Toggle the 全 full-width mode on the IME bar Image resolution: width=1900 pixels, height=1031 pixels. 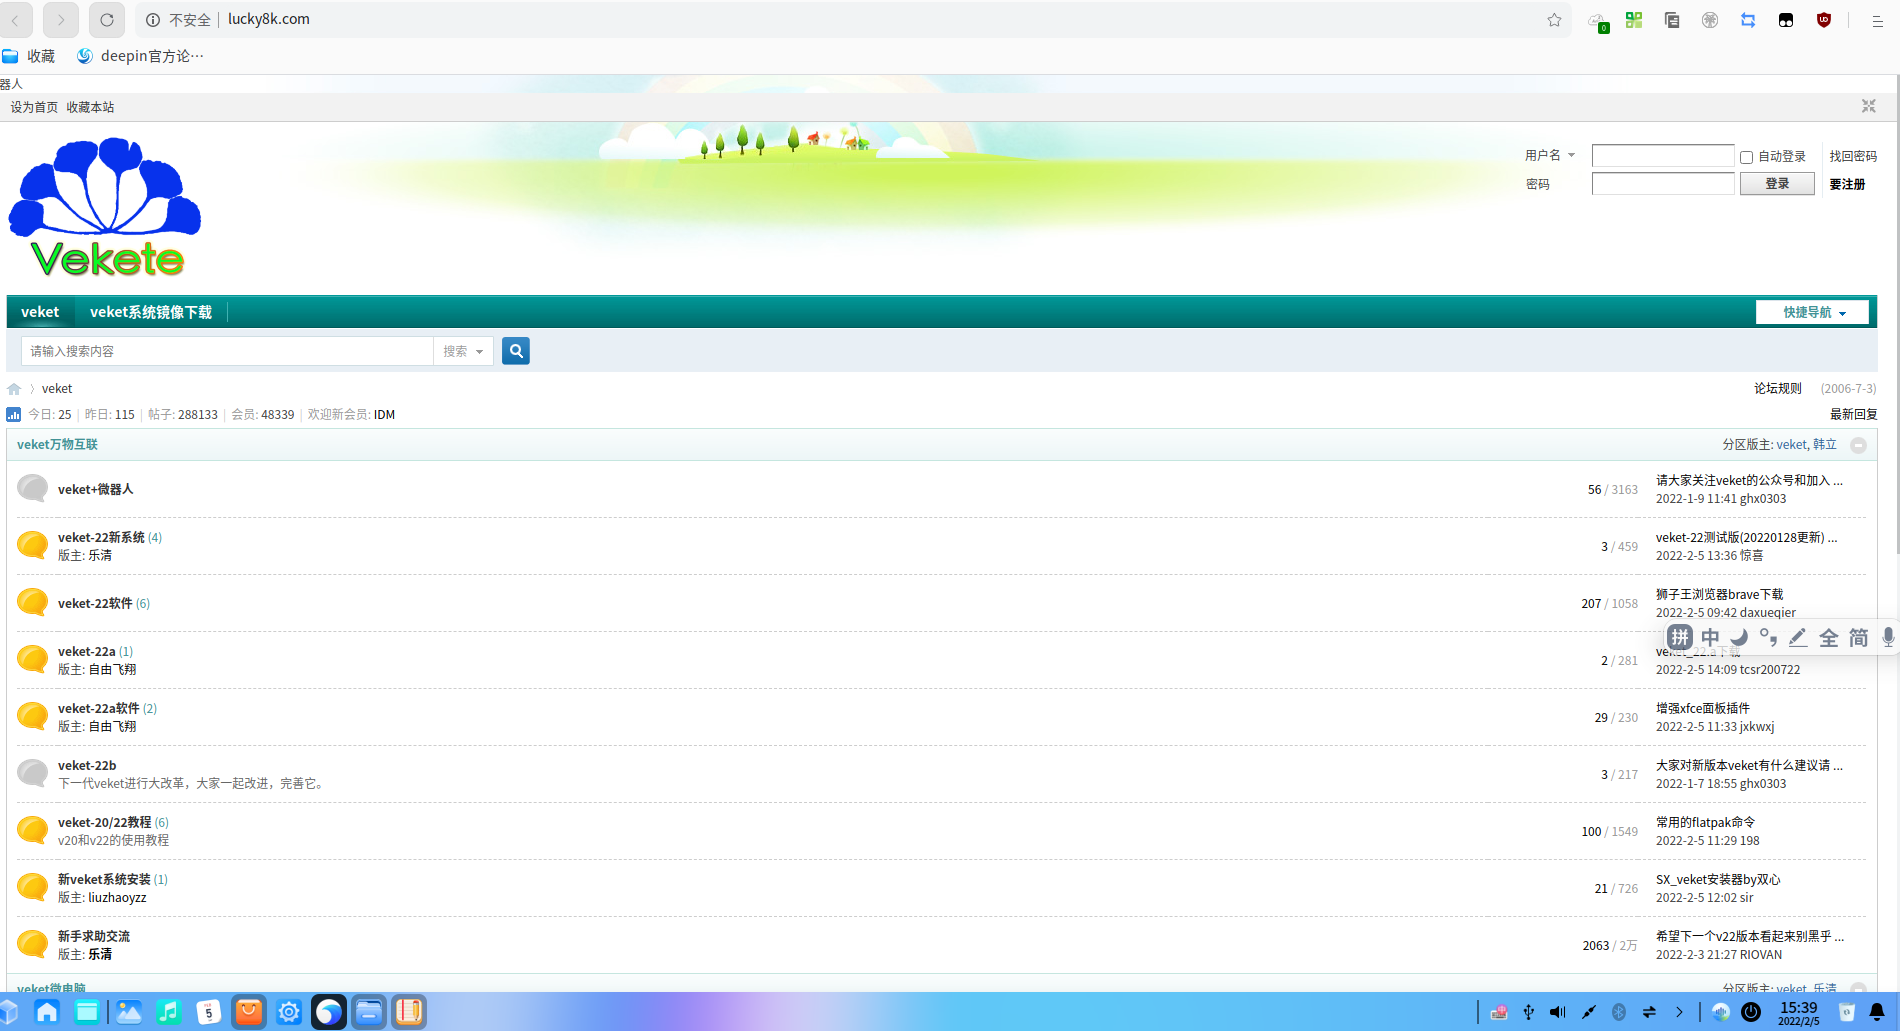coord(1829,638)
